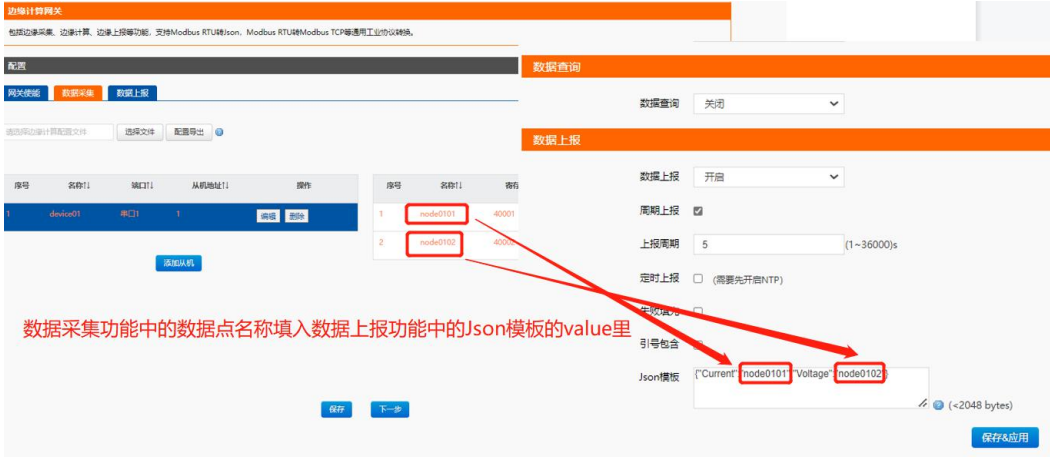Open the 数据上报 dropdown set to 开启
1050x457 pixels.
pyautogui.click(x=769, y=177)
